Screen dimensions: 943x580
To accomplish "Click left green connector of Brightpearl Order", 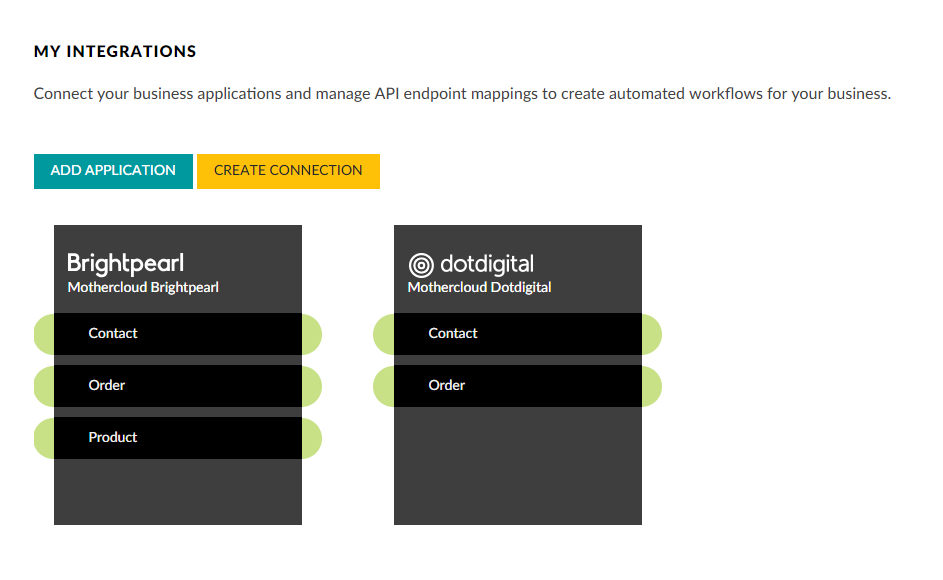I will click(x=44, y=386).
